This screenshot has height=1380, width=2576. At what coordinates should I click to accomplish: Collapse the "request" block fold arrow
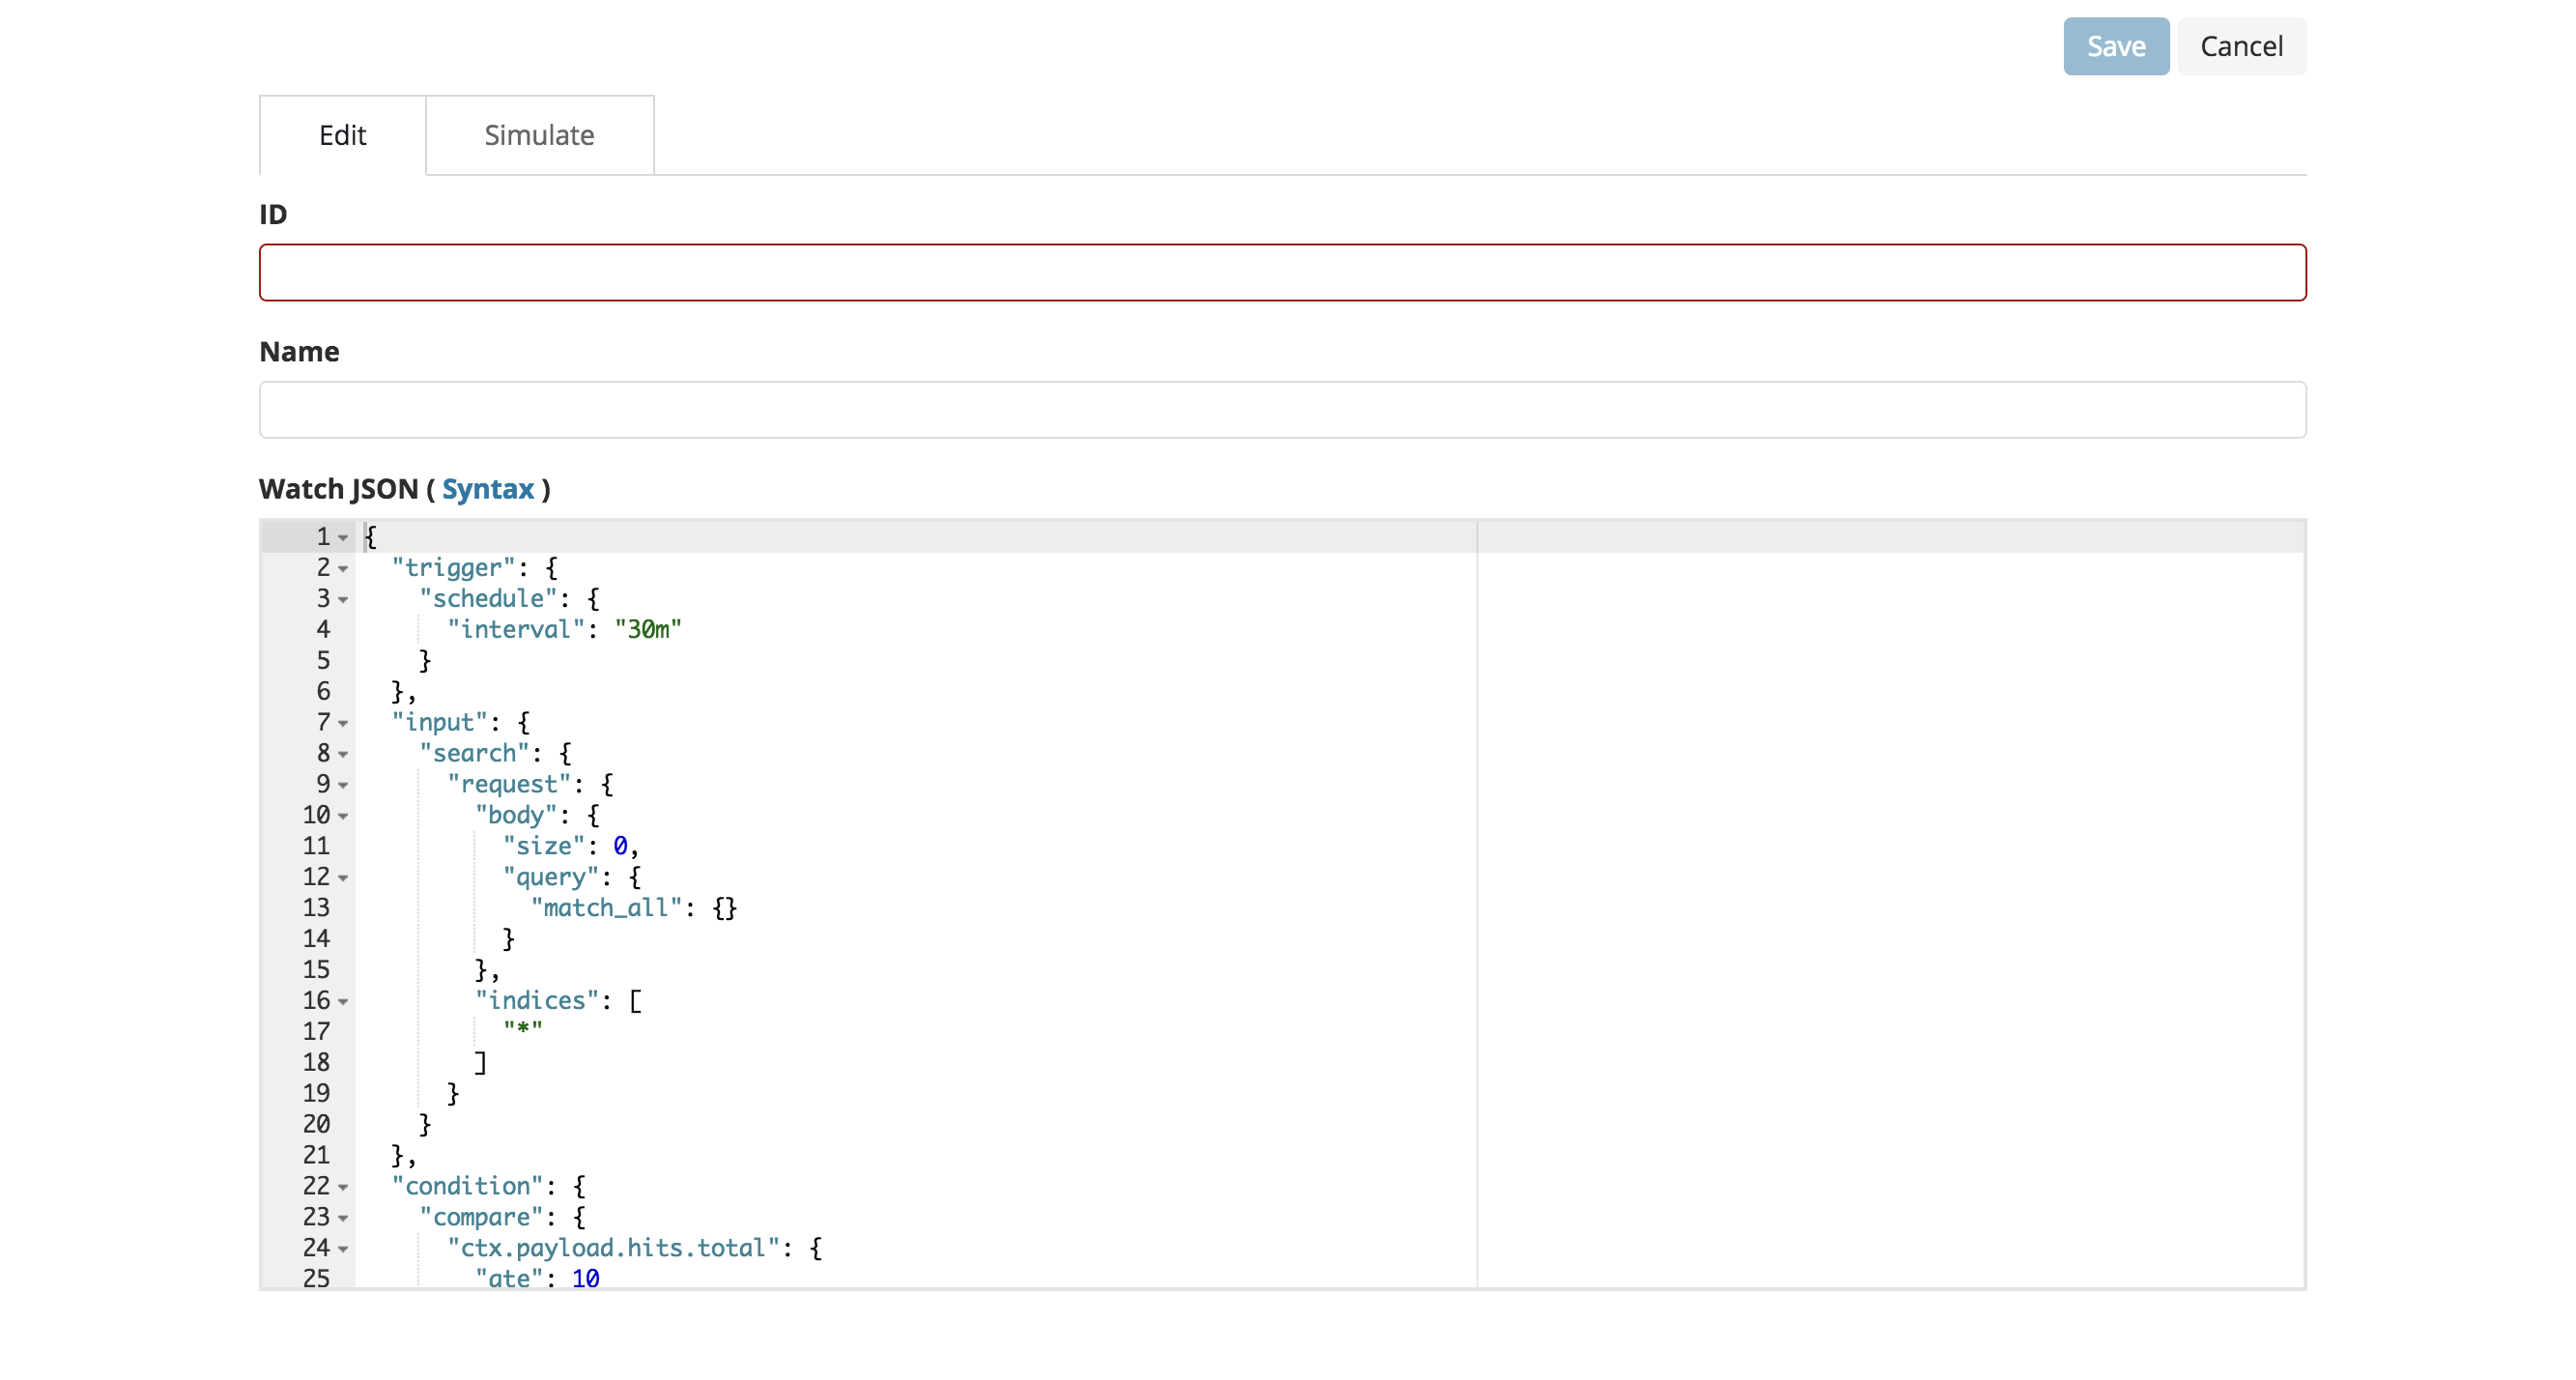[343, 785]
